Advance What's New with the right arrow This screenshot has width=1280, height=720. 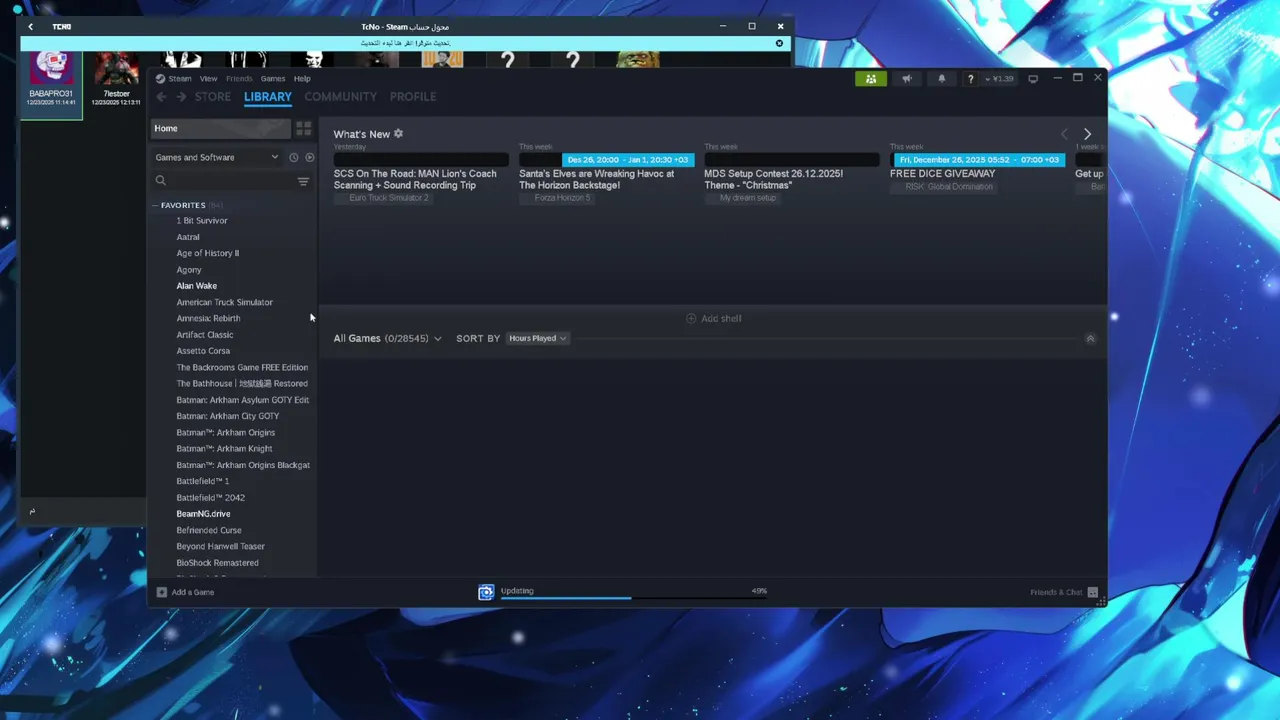click(1087, 134)
